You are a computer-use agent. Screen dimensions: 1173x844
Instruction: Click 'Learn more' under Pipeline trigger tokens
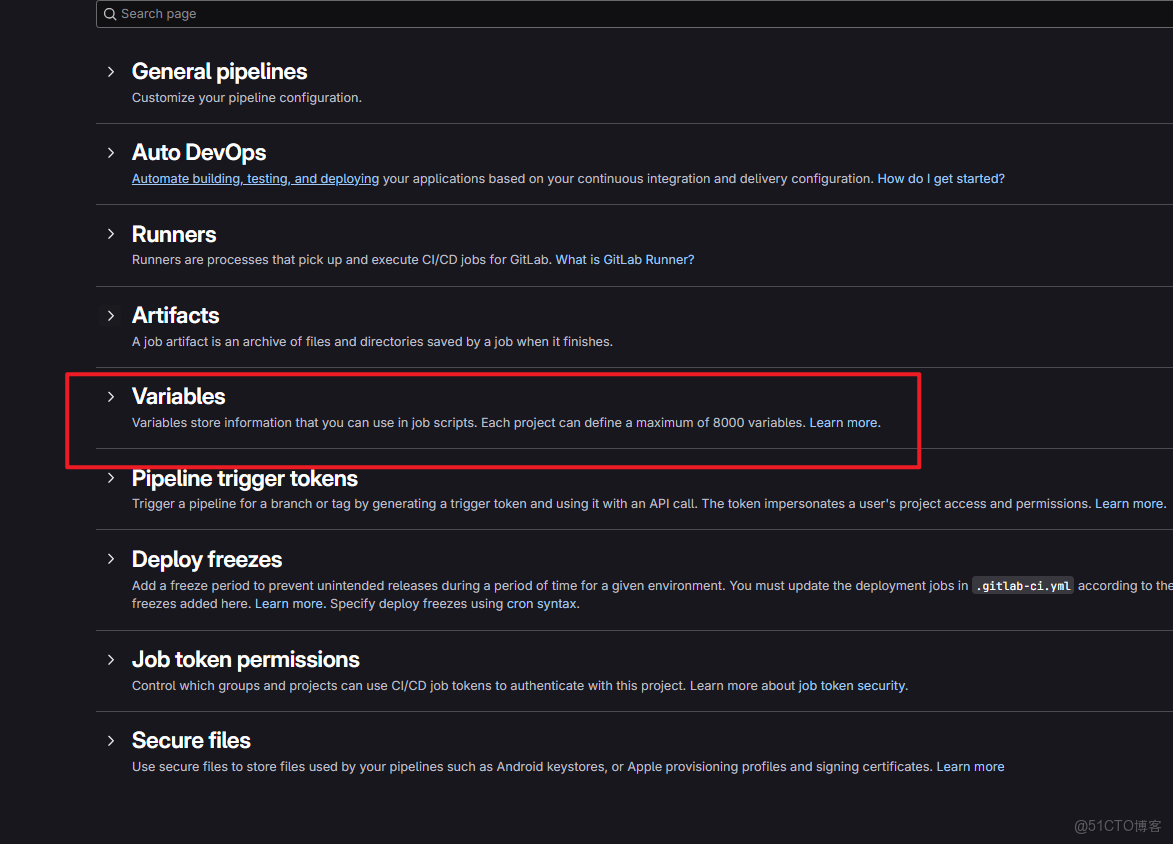pos(1129,503)
